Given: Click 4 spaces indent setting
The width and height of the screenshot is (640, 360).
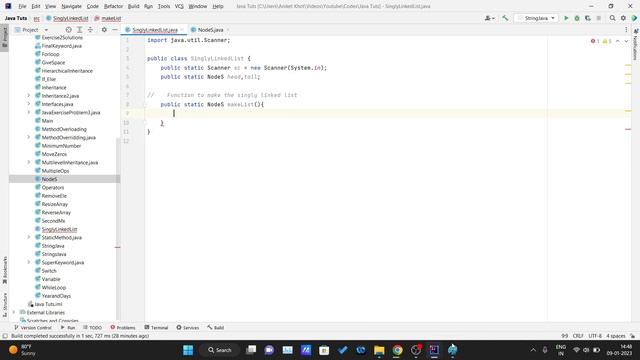Looking at the screenshot, I should [616, 336].
